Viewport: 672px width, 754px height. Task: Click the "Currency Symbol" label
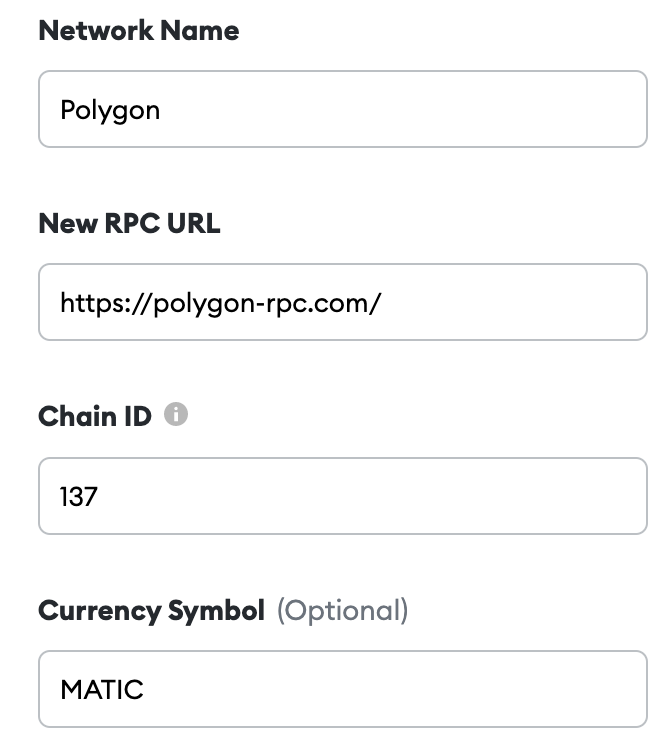tap(151, 610)
